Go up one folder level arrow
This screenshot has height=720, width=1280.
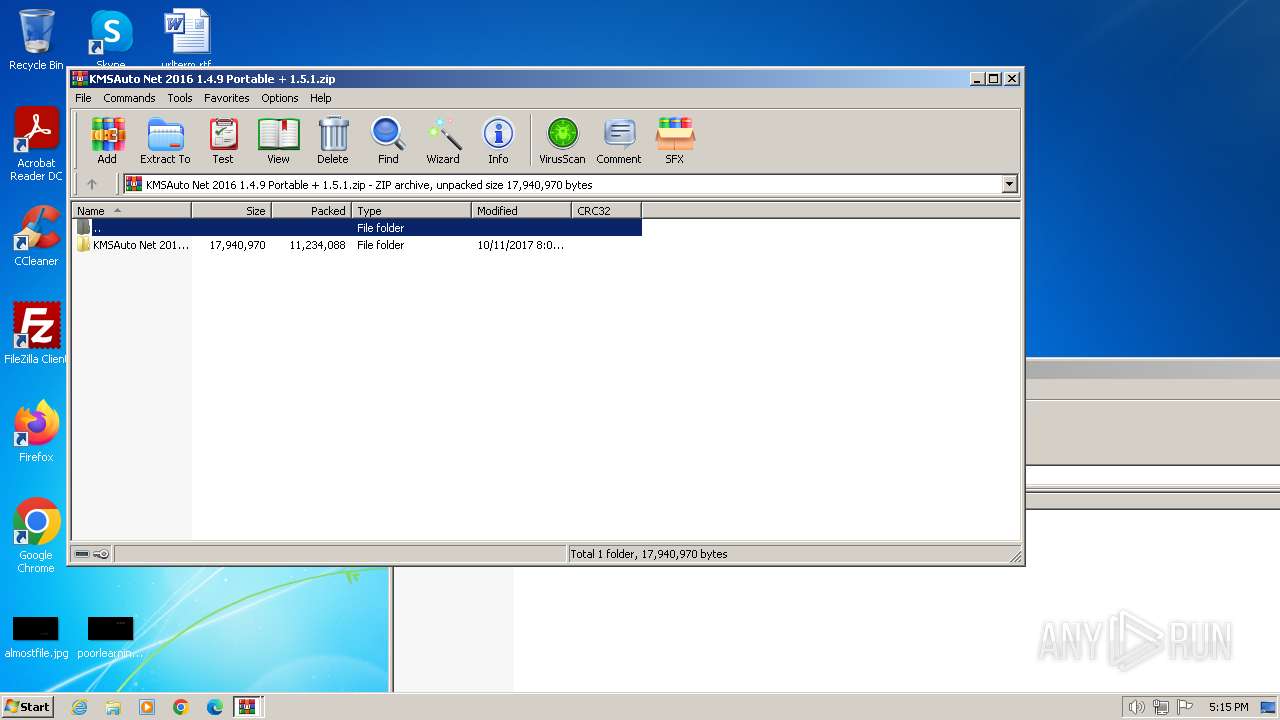coord(92,184)
